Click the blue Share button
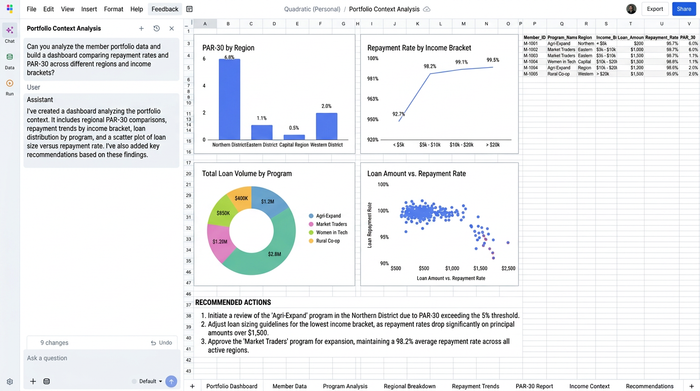The width and height of the screenshot is (700, 391). coord(683,9)
